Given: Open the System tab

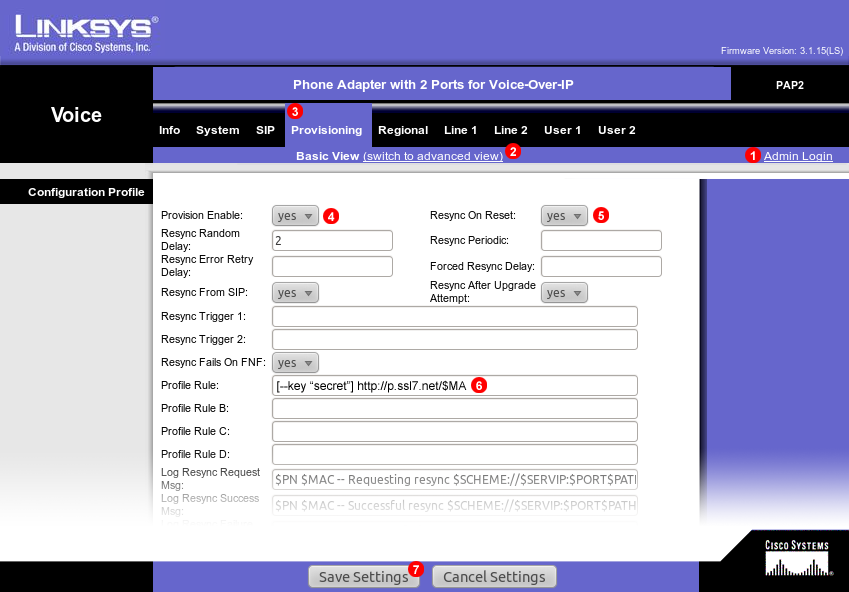Looking at the screenshot, I should tap(217, 129).
